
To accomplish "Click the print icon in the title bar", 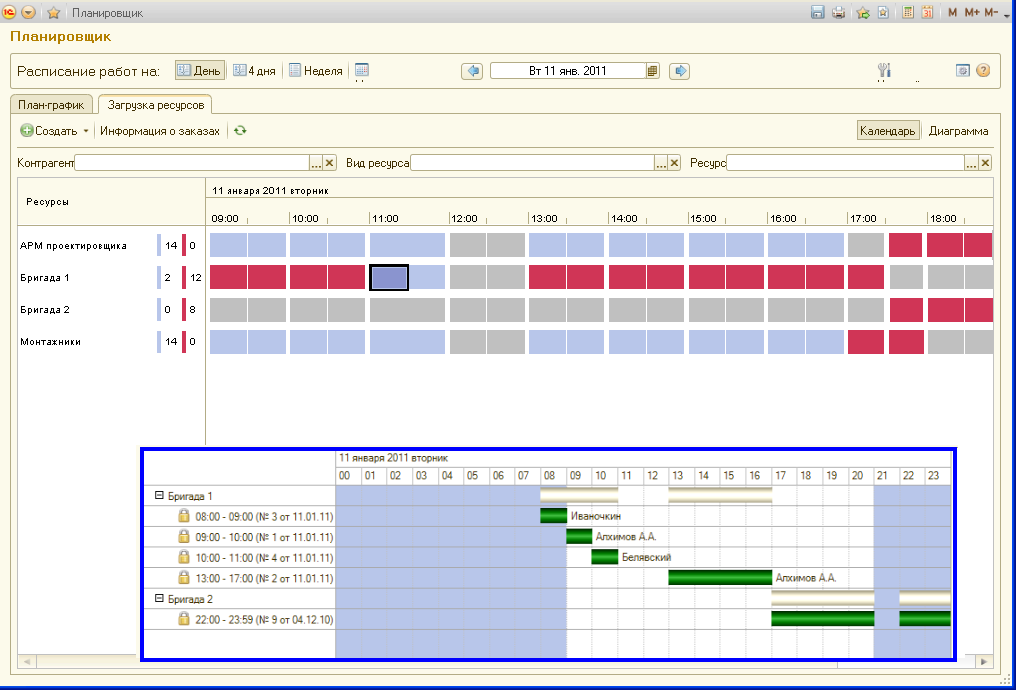I will [838, 13].
